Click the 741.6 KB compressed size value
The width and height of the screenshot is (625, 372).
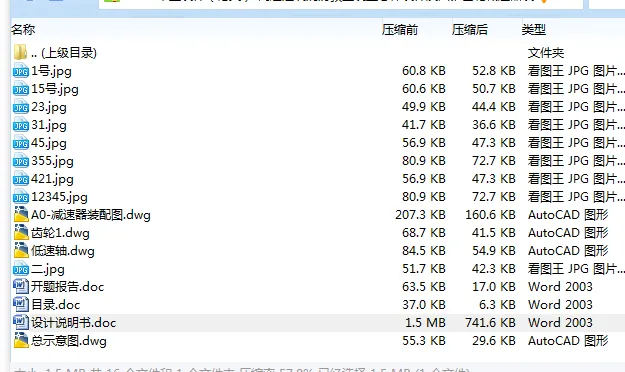click(x=490, y=322)
